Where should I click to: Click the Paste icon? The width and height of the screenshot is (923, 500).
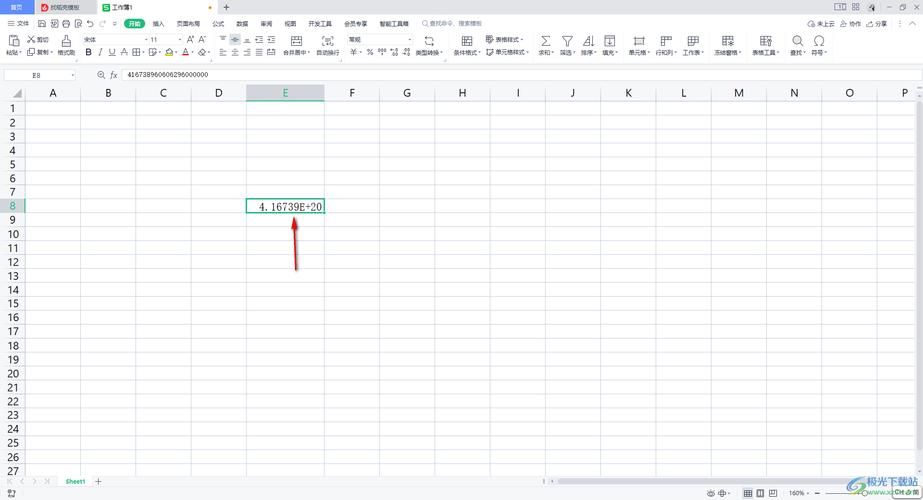point(14,41)
